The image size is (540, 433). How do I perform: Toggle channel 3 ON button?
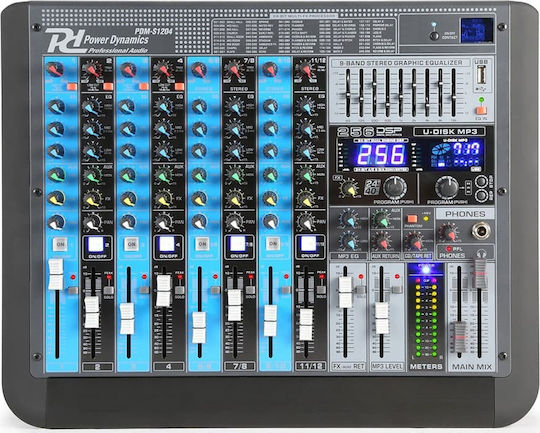click(x=132, y=244)
